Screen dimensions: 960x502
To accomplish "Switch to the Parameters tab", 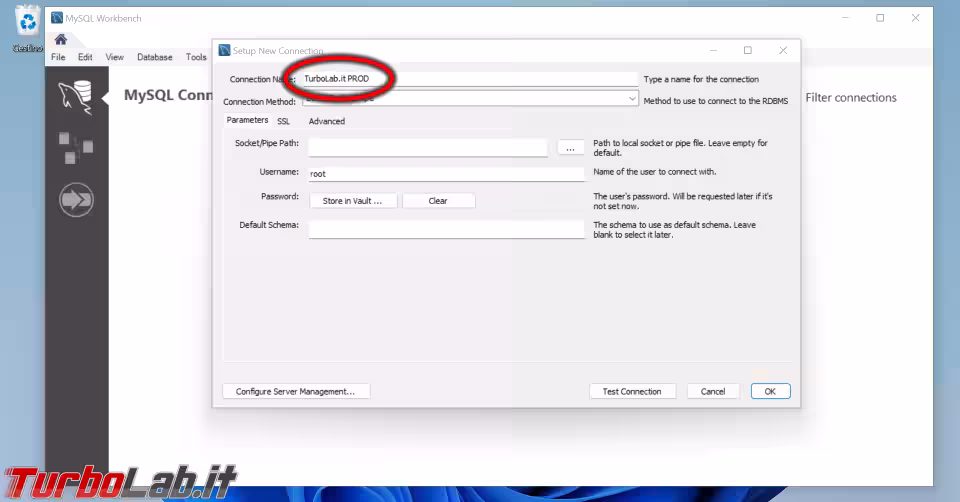I will tap(247, 120).
